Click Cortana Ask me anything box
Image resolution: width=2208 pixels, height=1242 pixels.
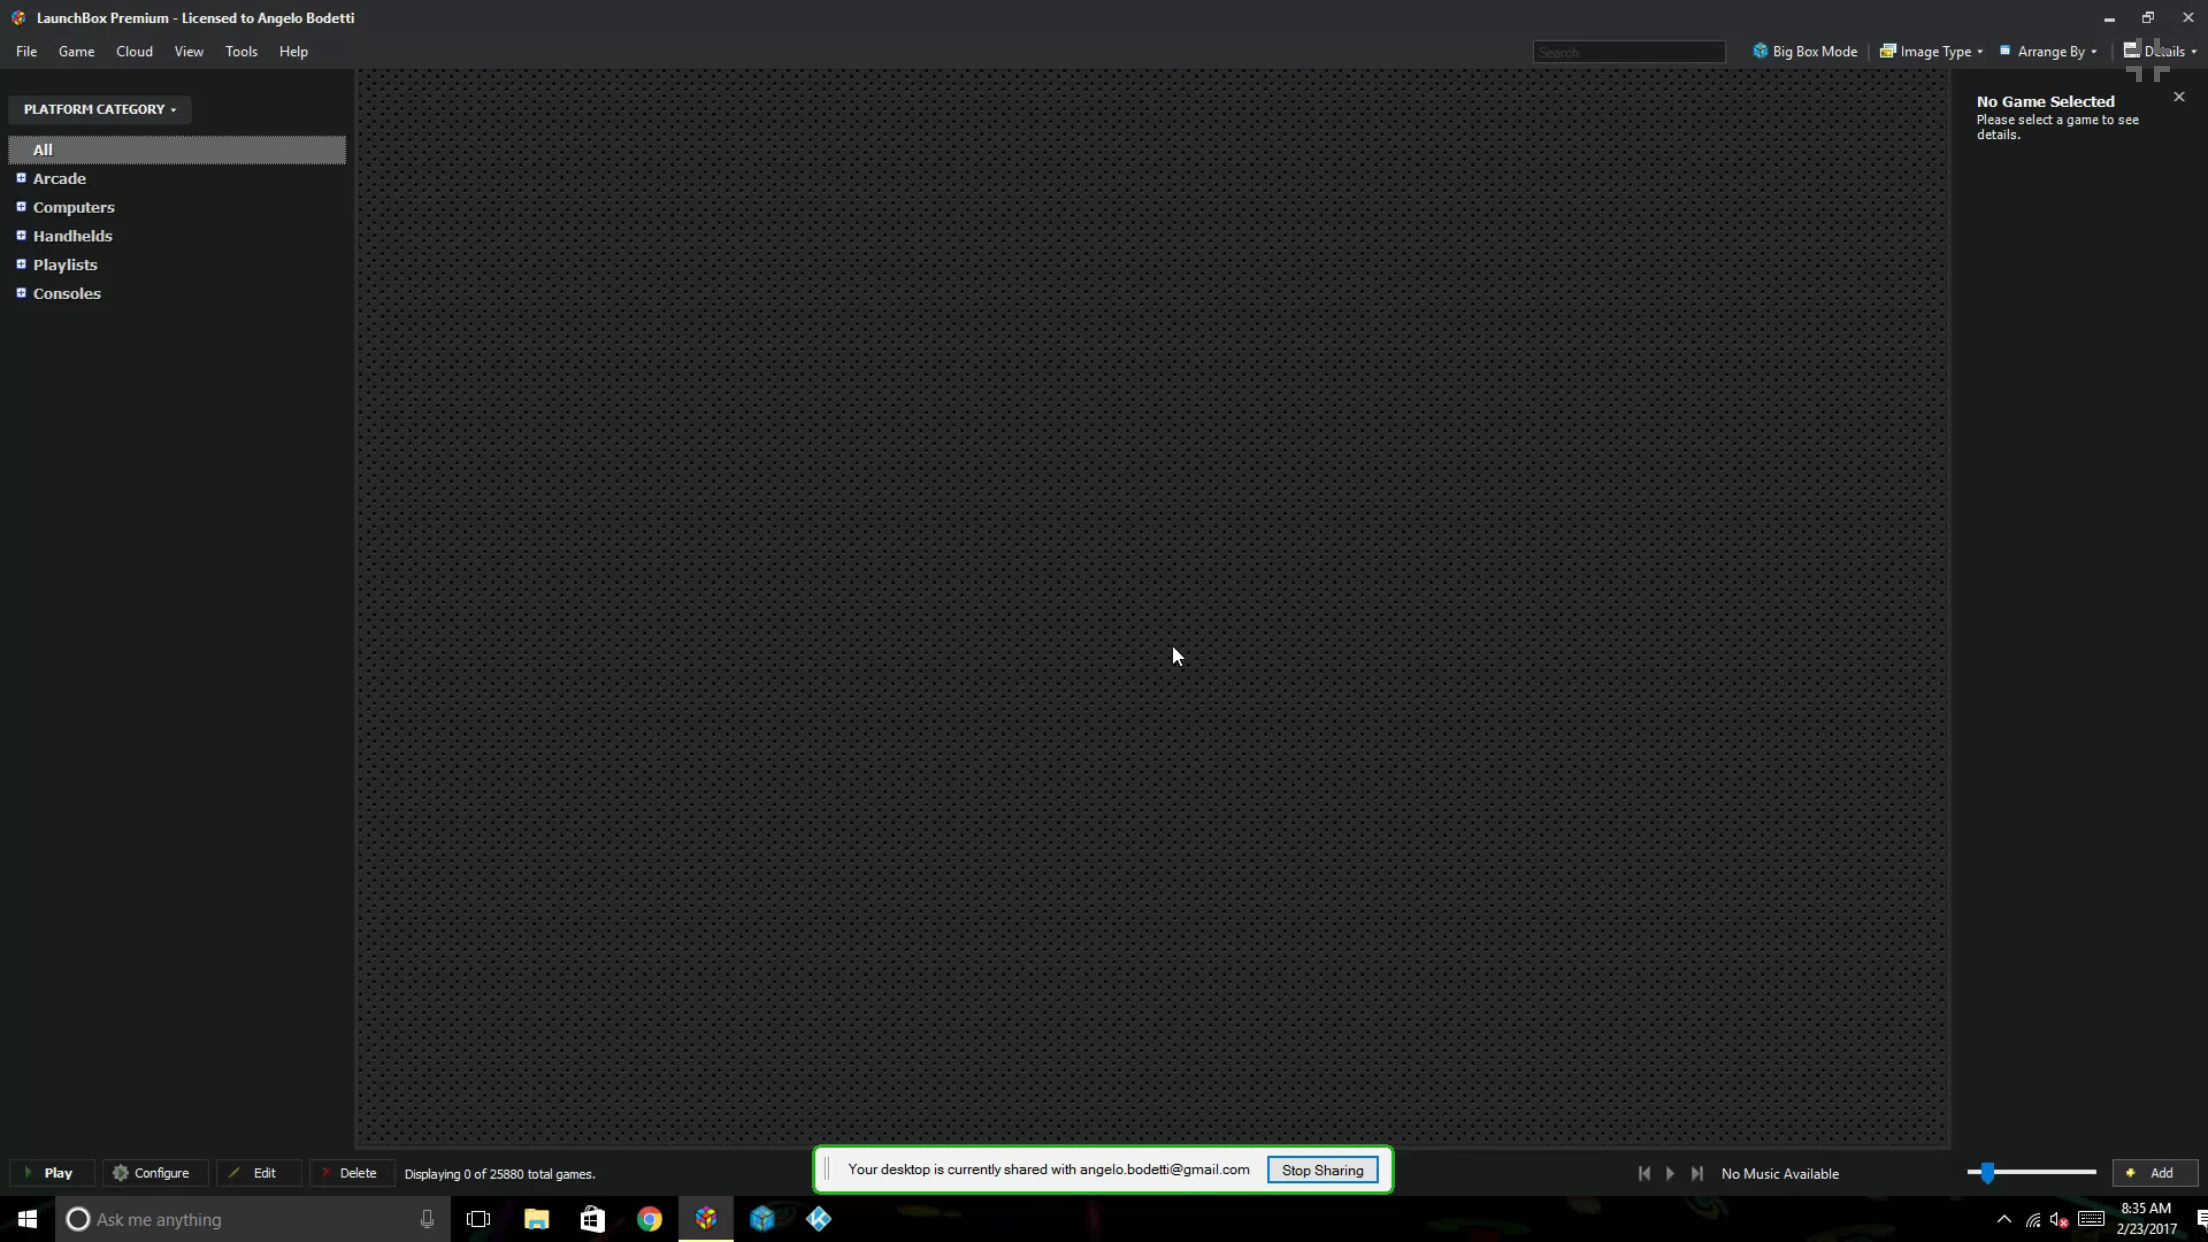click(x=252, y=1219)
